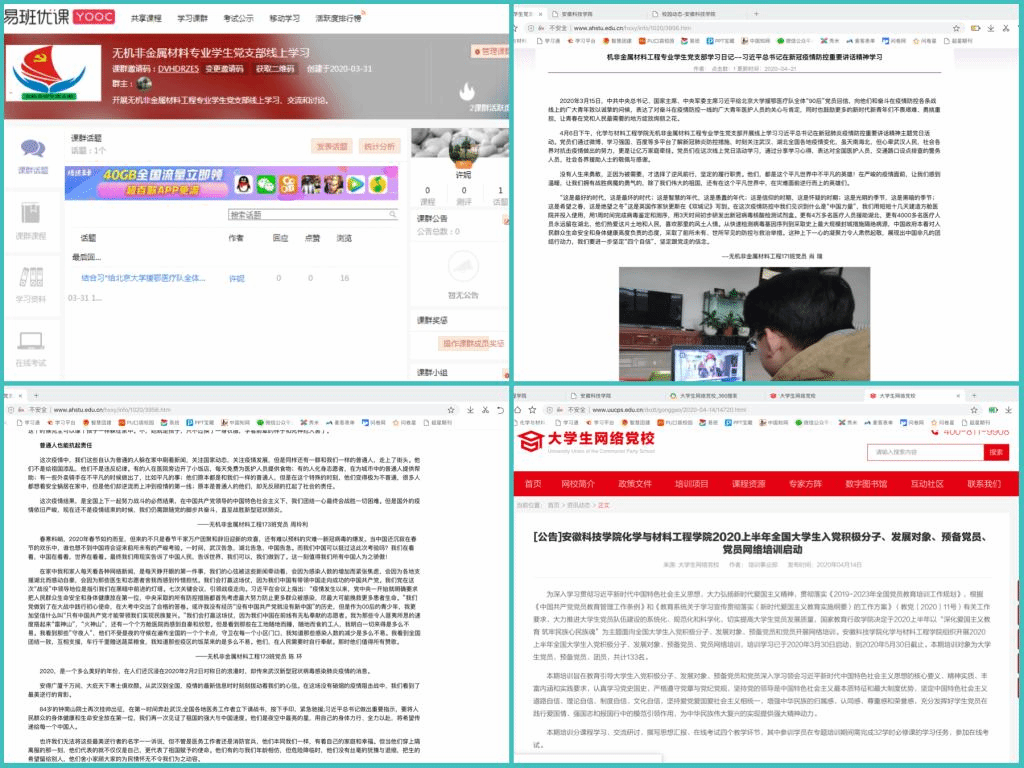The image size is (1024, 768).
Task: Open the topic link 结合习'给北京大学援鄂医疗队全体...
Action: [145, 278]
